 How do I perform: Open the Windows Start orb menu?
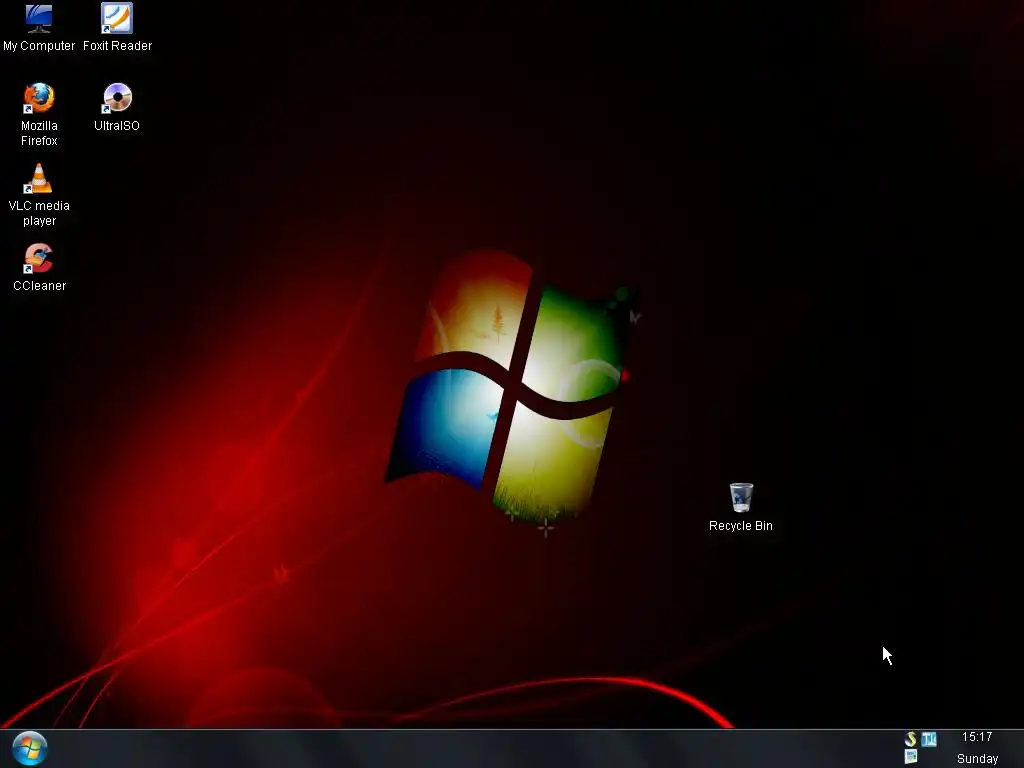pos(29,748)
